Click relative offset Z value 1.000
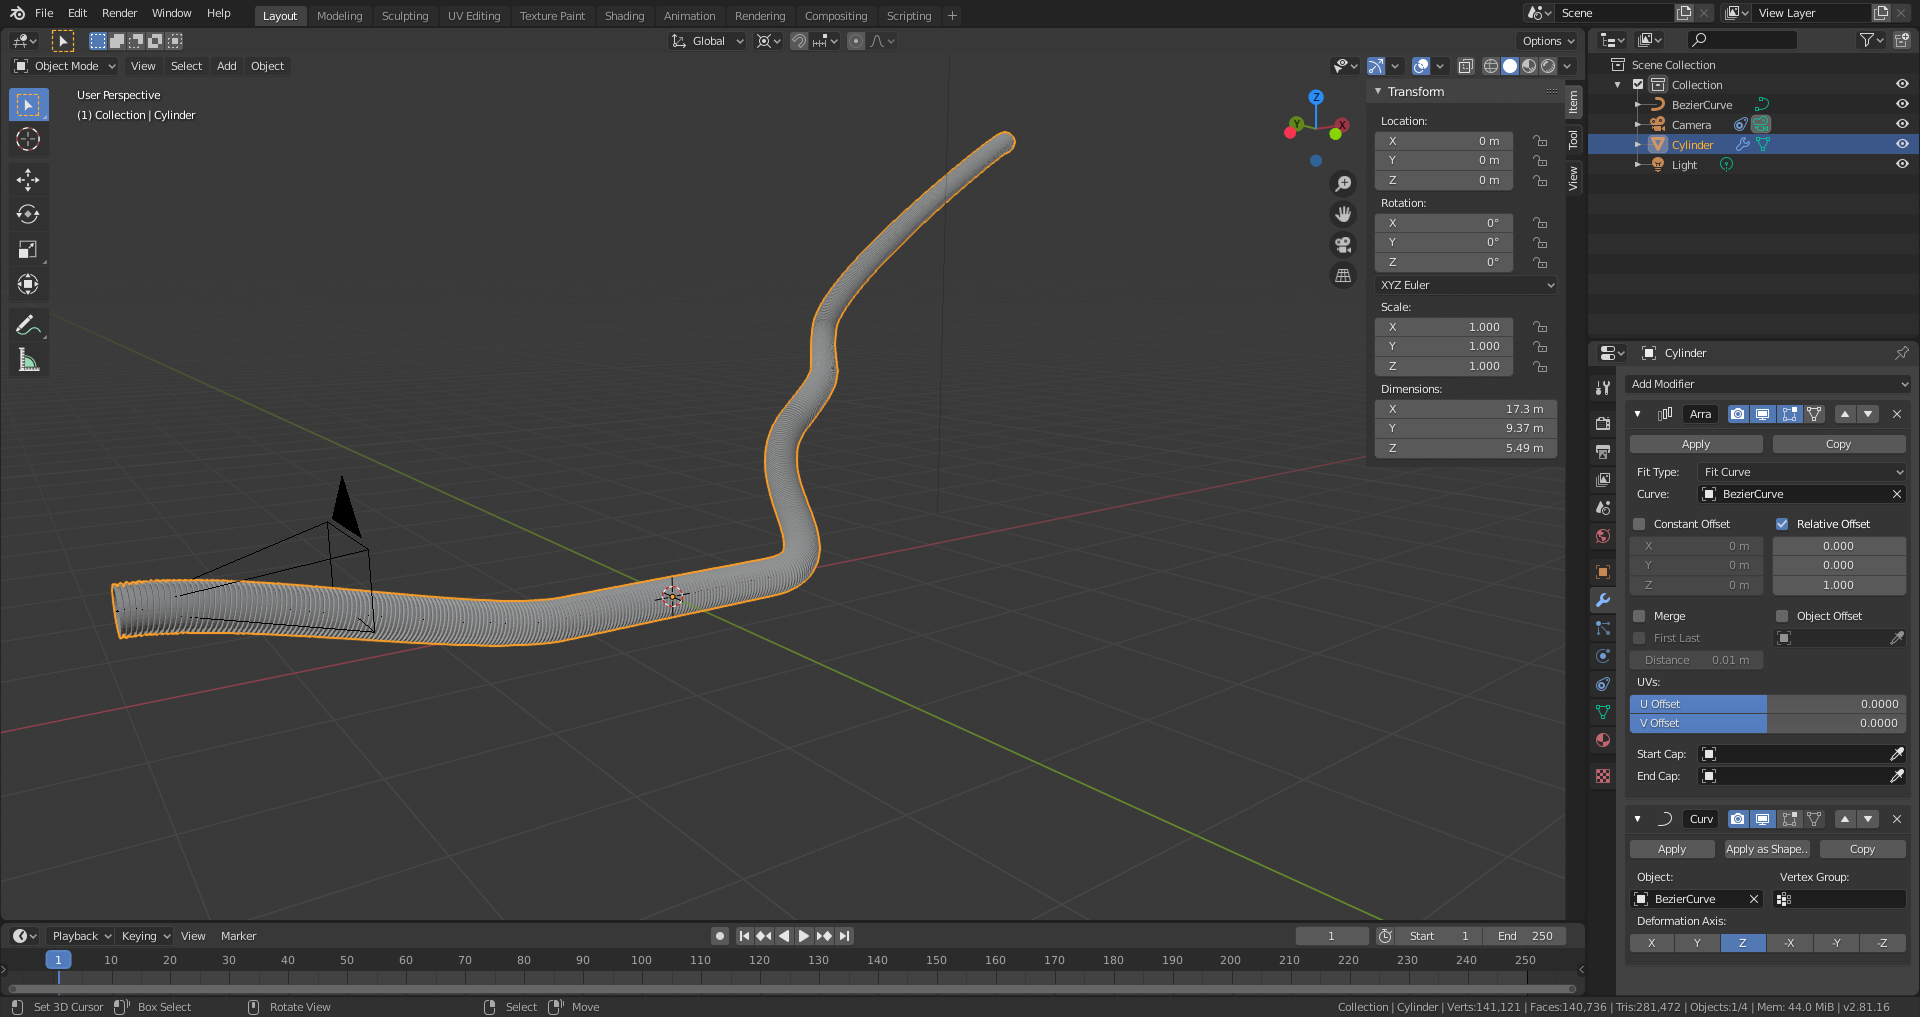 pos(1839,585)
